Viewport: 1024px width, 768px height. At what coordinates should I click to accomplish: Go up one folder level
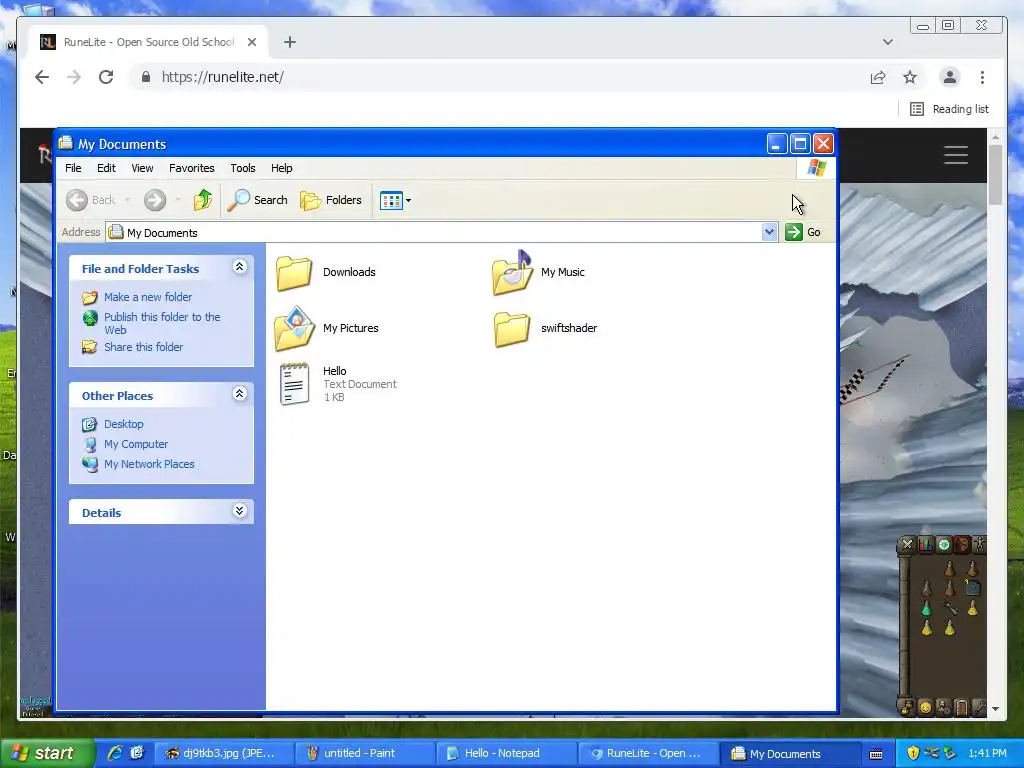point(203,200)
